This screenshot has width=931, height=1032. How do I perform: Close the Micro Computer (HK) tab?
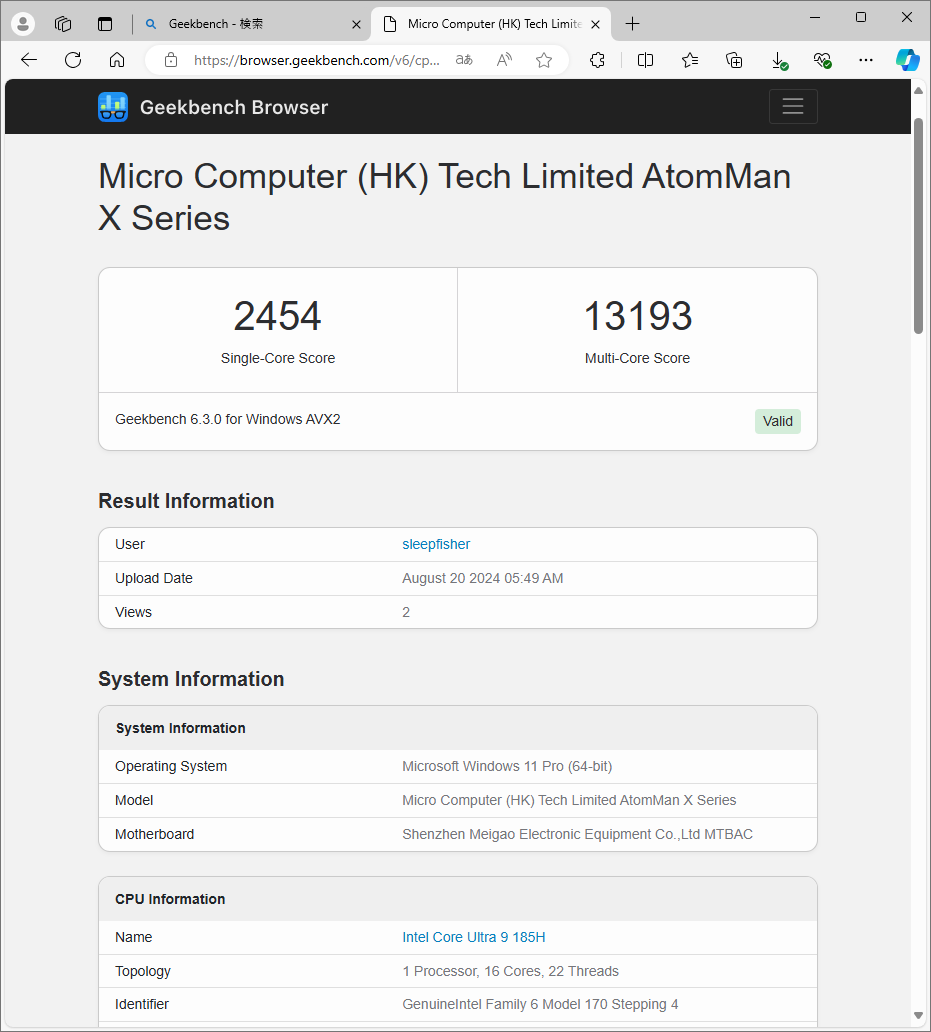tap(595, 24)
